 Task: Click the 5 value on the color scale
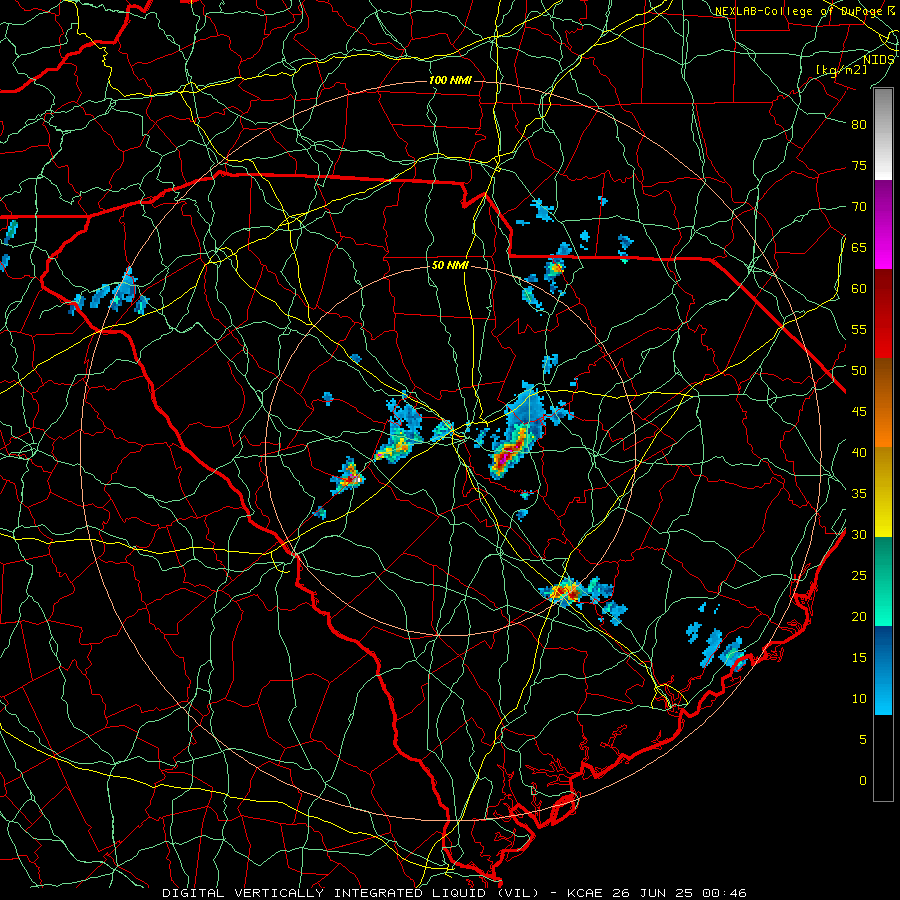(x=863, y=739)
